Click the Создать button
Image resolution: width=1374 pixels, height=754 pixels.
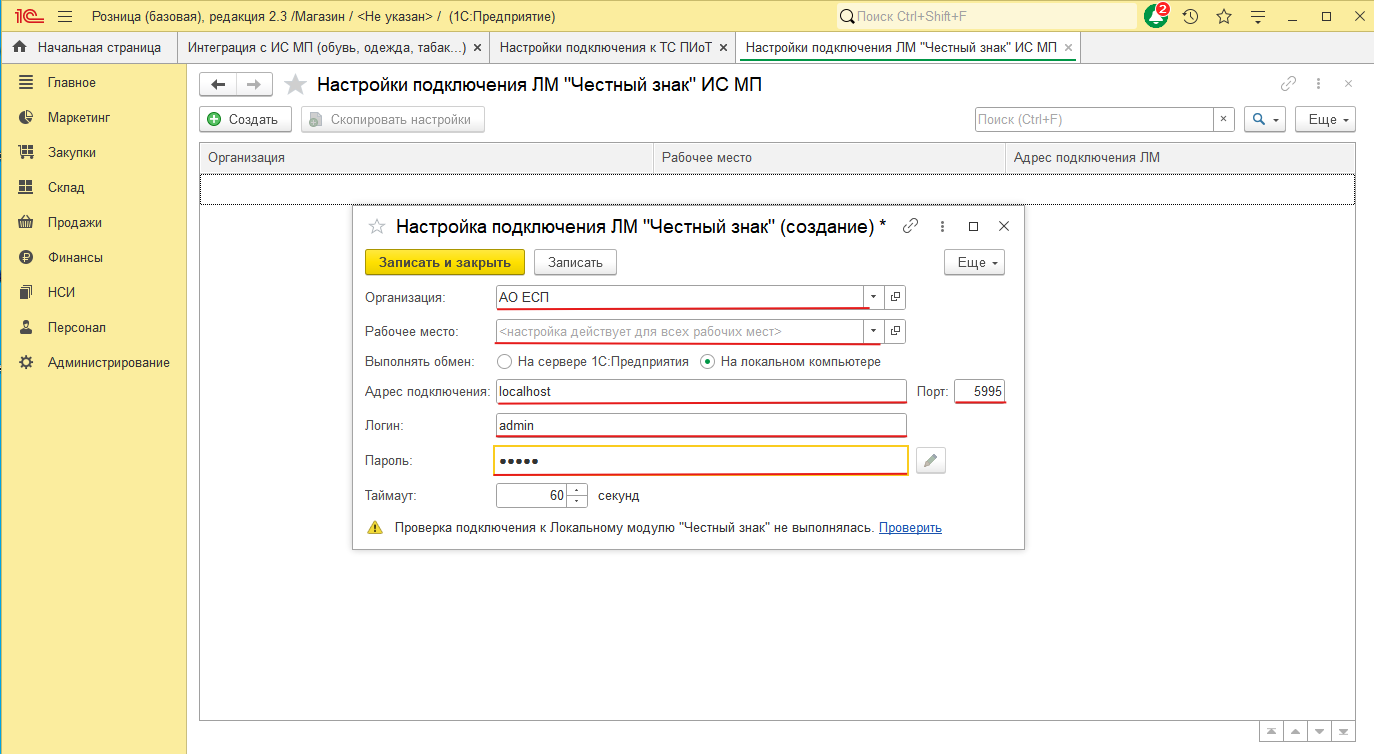click(245, 119)
